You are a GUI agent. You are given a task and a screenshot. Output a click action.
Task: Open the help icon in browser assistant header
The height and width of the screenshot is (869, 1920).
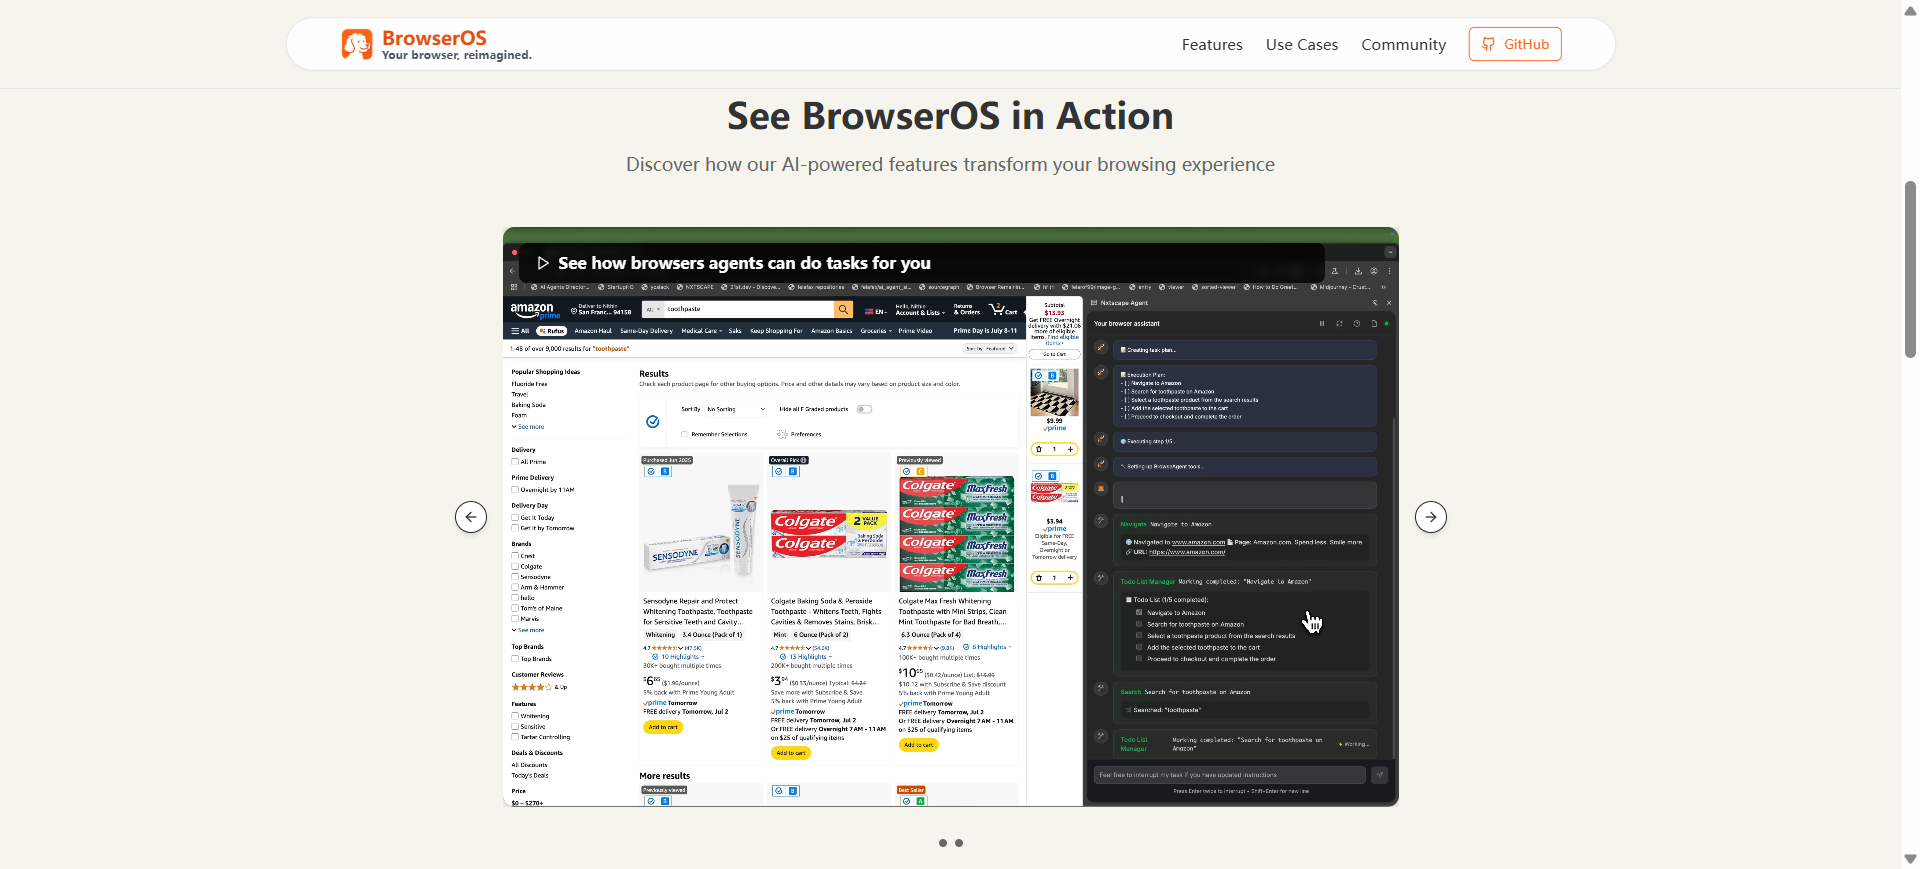[x=1357, y=324]
